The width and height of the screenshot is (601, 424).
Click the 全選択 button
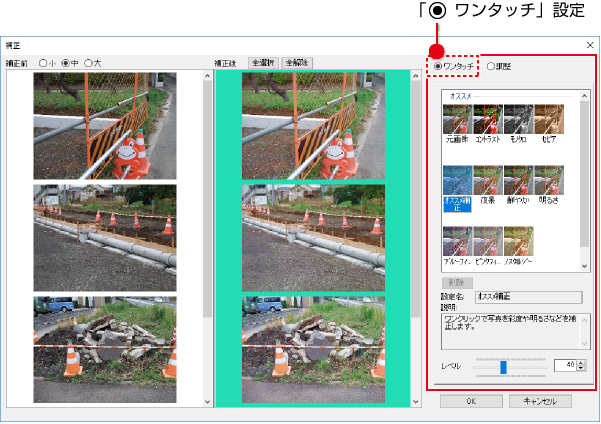[264, 62]
